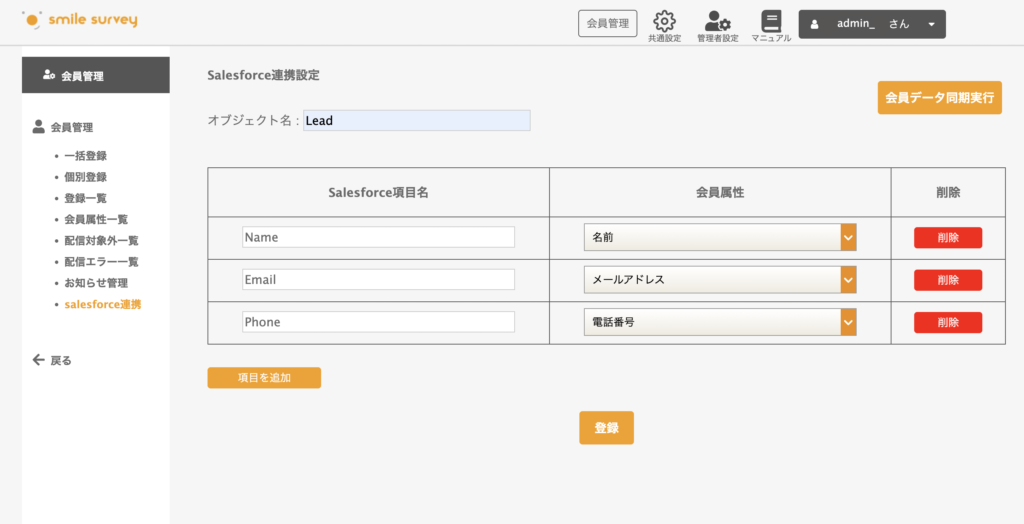This screenshot has width=1024, height=524.
Task: Click the user avatar icon beside admin_
Action: pos(815,24)
